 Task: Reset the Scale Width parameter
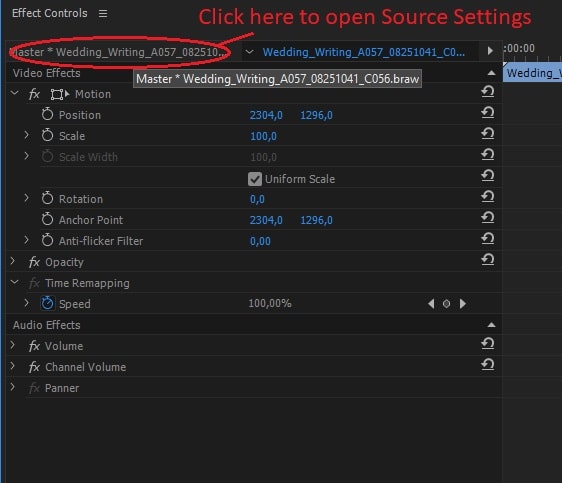(488, 155)
